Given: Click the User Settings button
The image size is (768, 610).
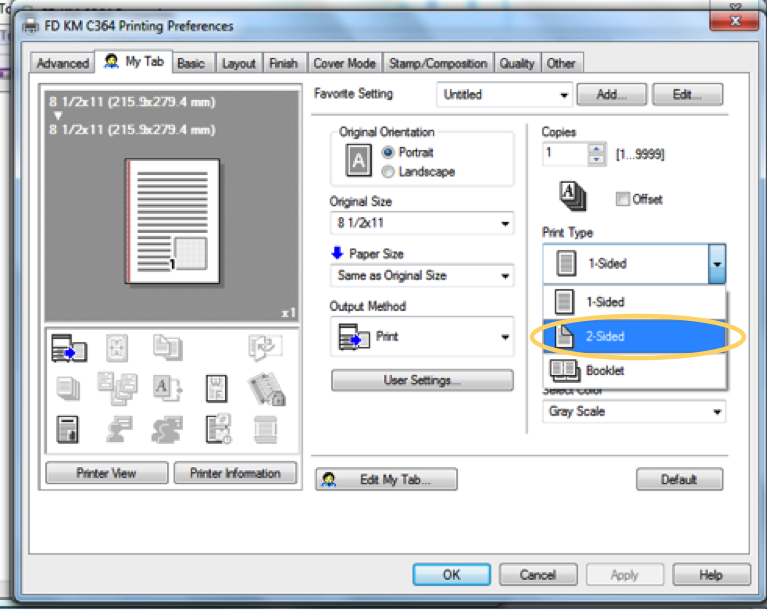Looking at the screenshot, I should [x=421, y=380].
